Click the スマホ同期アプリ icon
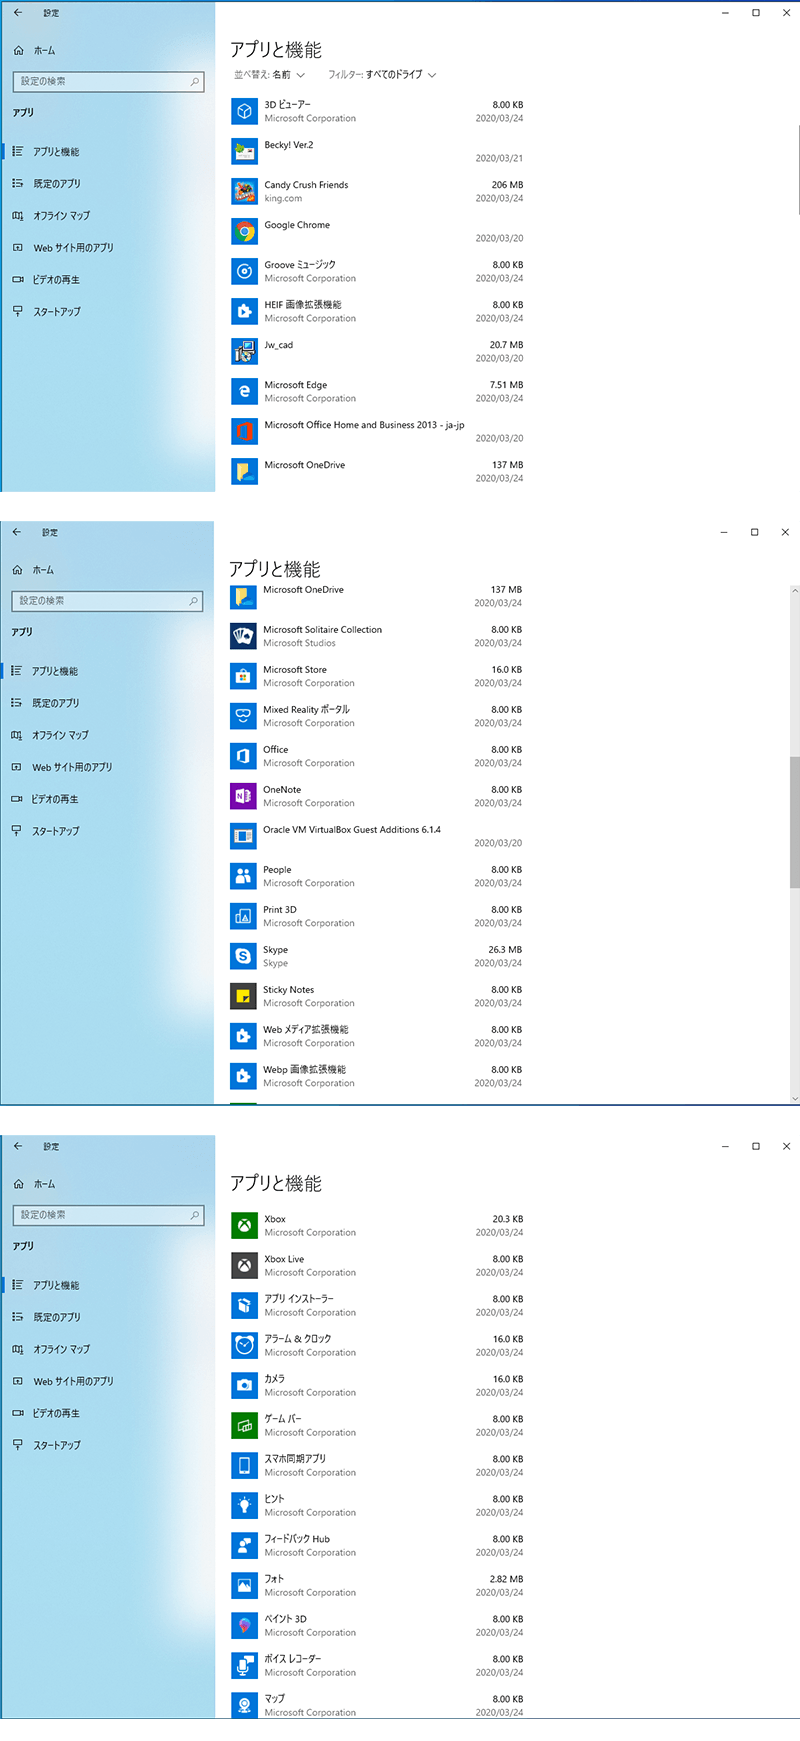Screen dimensions: 800x1741 click(x=244, y=1465)
